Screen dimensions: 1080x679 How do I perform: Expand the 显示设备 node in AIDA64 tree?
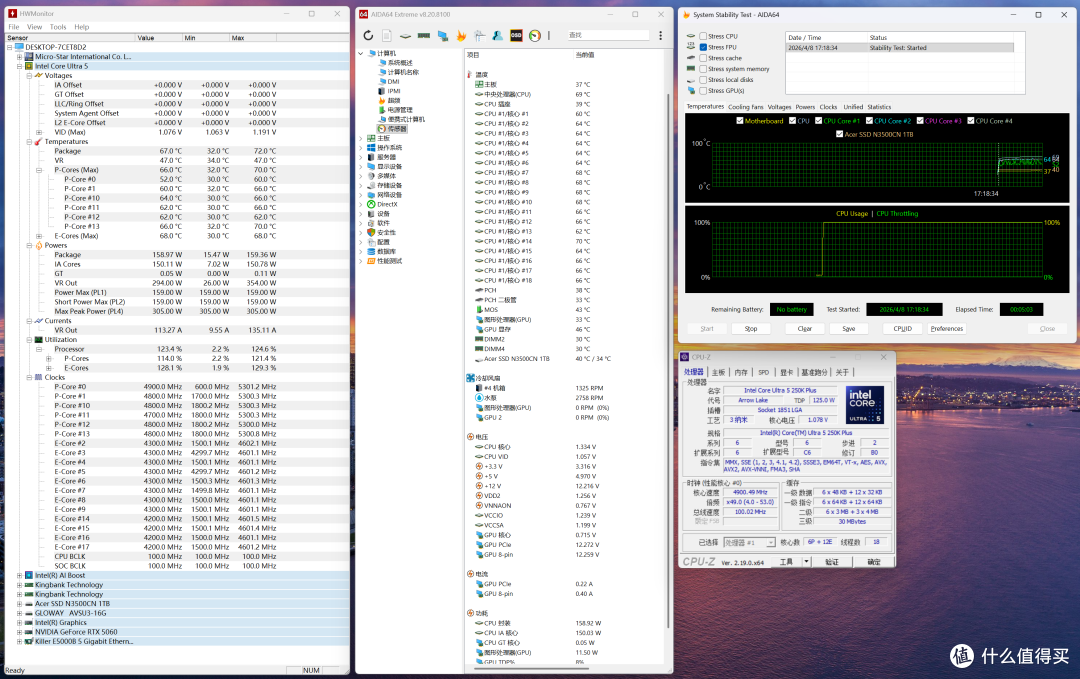pyautogui.click(x=360, y=167)
